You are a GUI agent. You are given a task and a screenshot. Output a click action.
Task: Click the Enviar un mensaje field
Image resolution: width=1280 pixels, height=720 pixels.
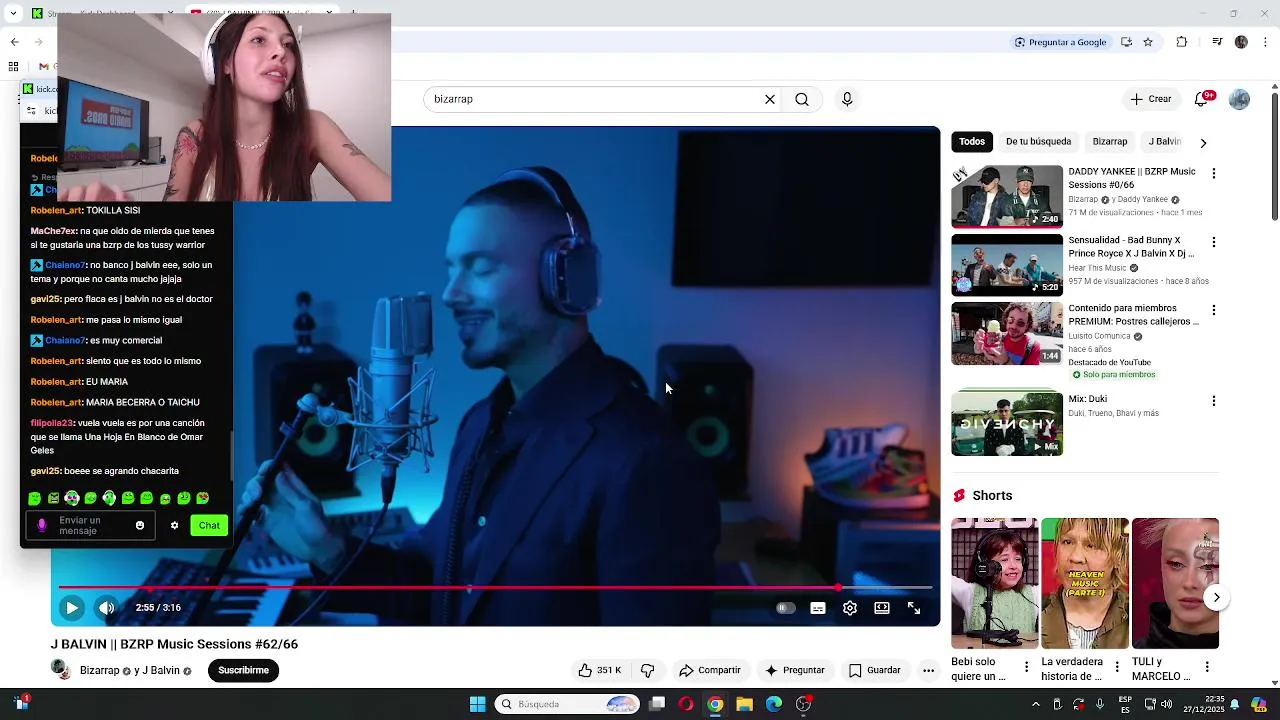[x=90, y=525]
